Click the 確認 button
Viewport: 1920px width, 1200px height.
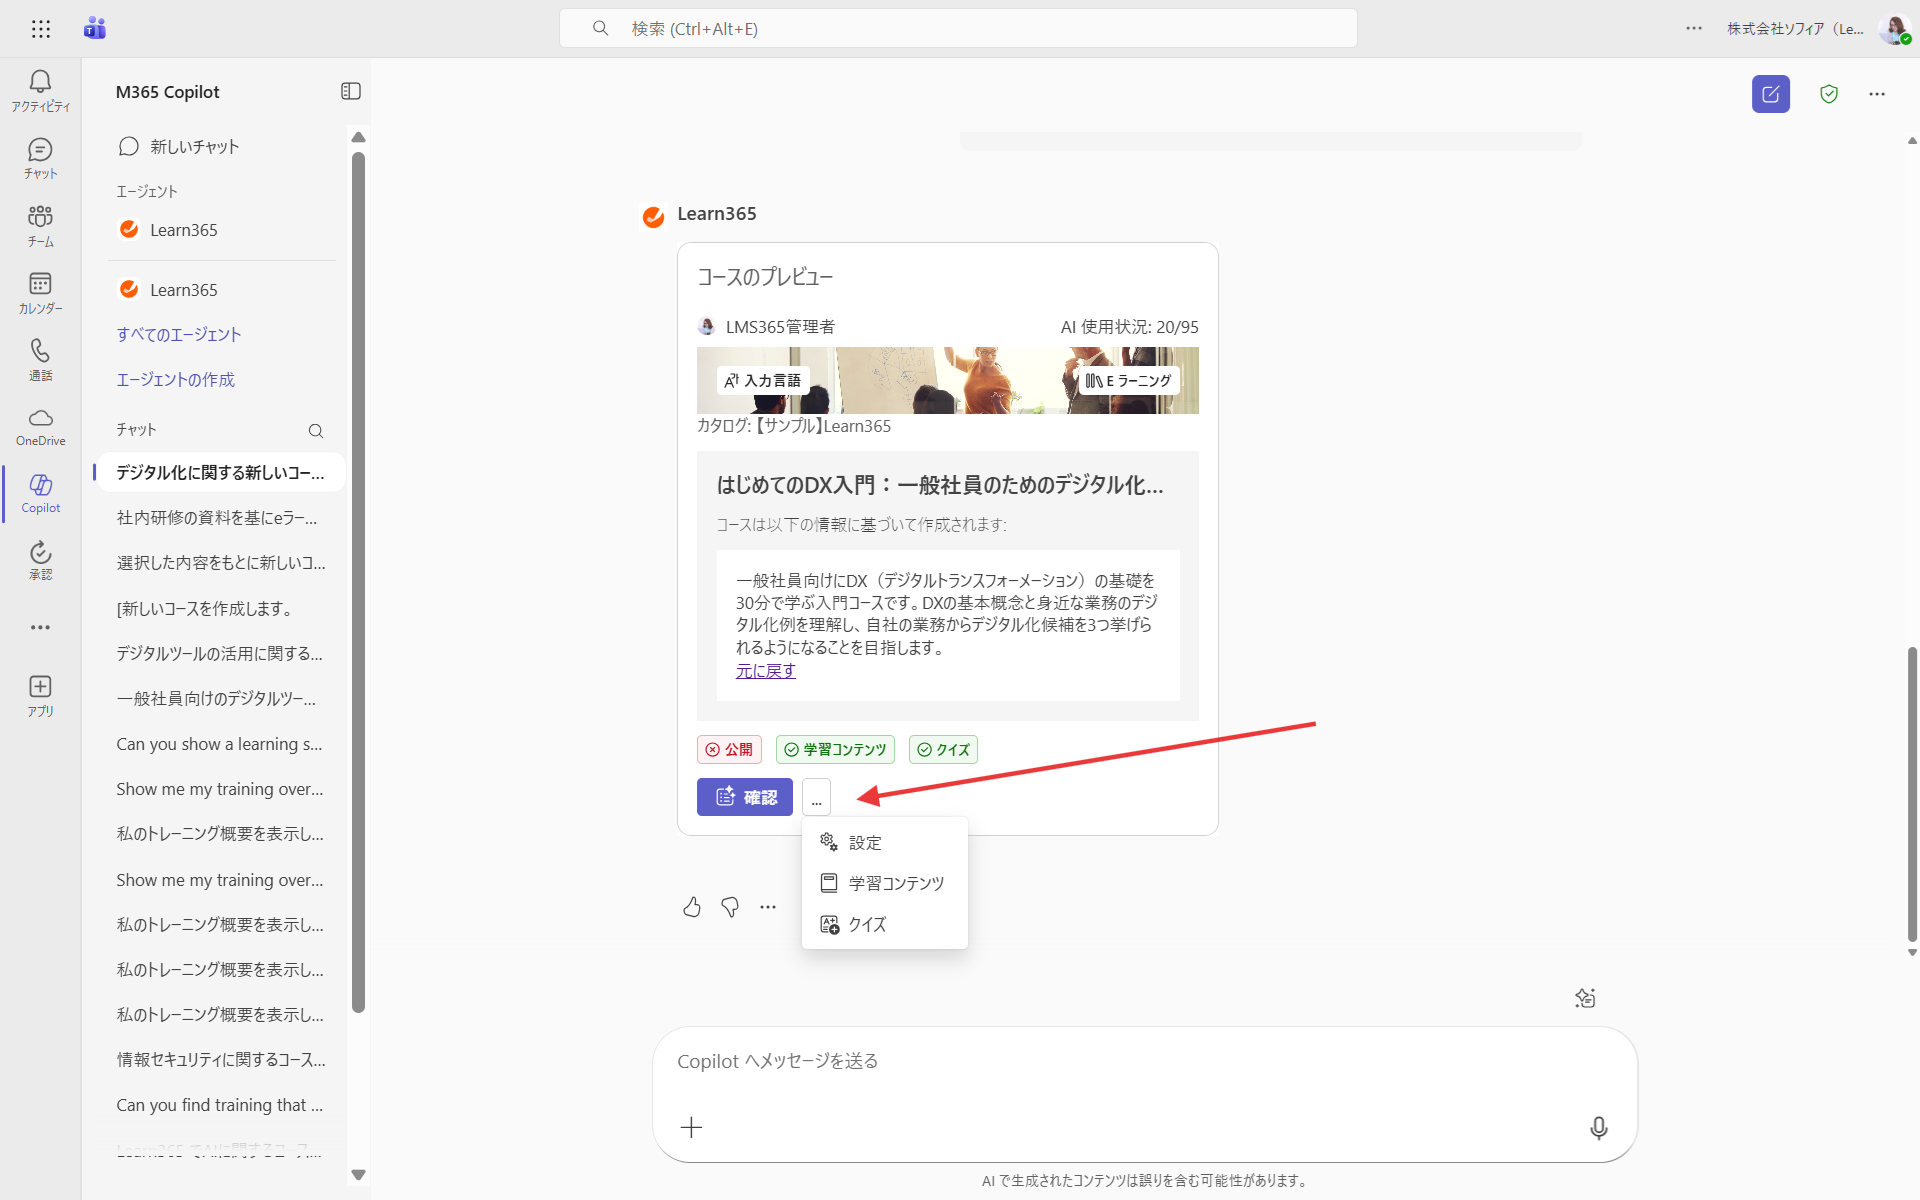pos(745,797)
